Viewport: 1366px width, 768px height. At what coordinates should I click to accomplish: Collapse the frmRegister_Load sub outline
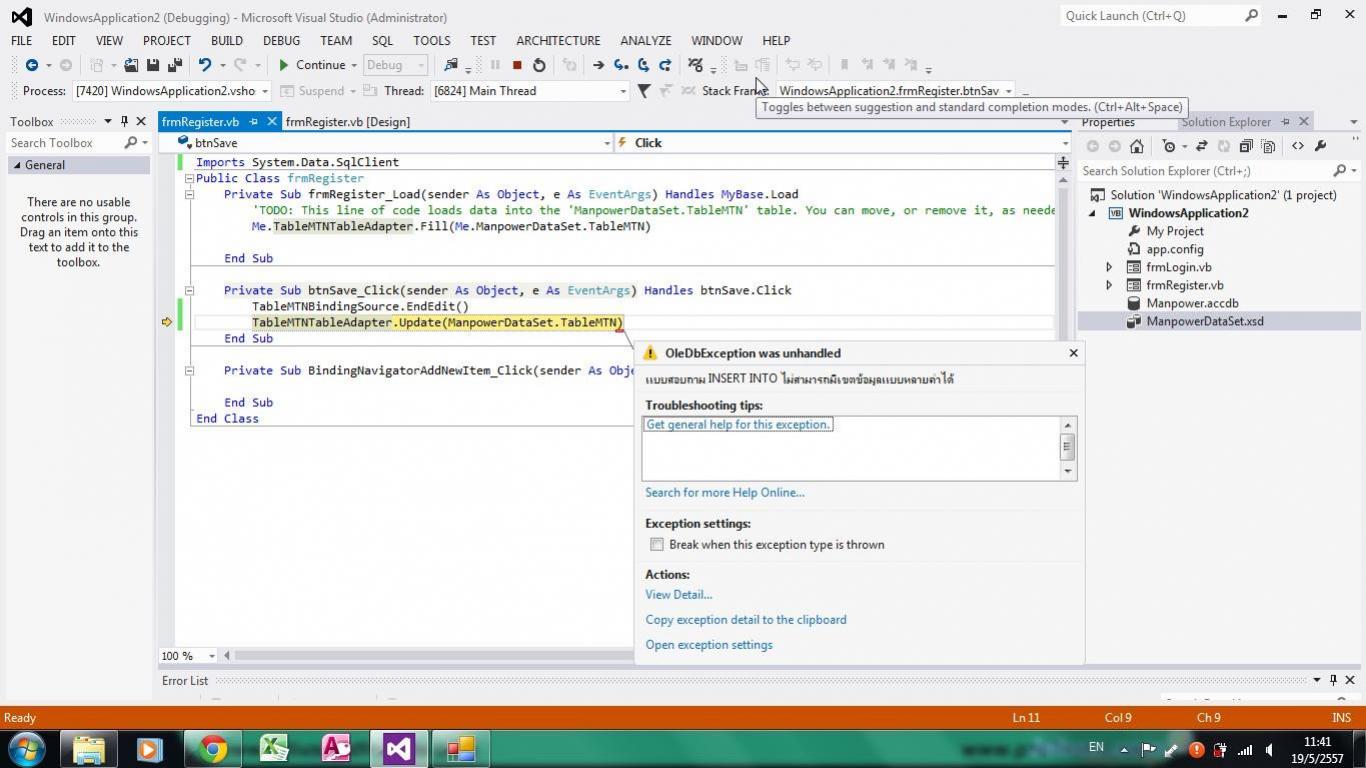tap(189, 195)
